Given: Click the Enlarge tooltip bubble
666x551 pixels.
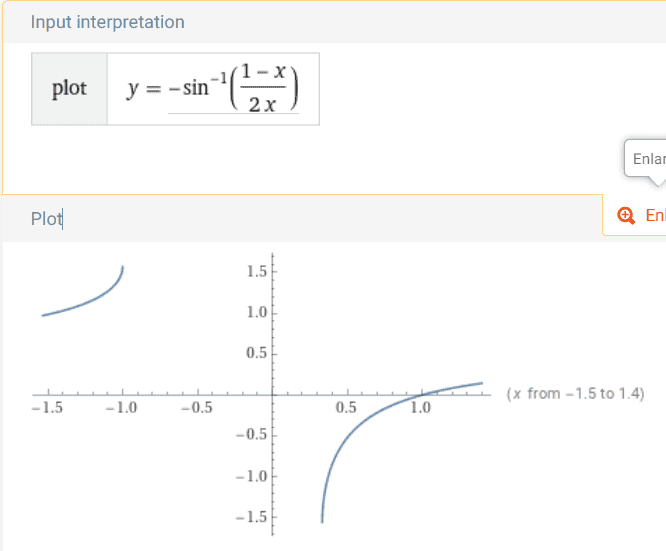Looking at the screenshot, I should pos(645,159).
